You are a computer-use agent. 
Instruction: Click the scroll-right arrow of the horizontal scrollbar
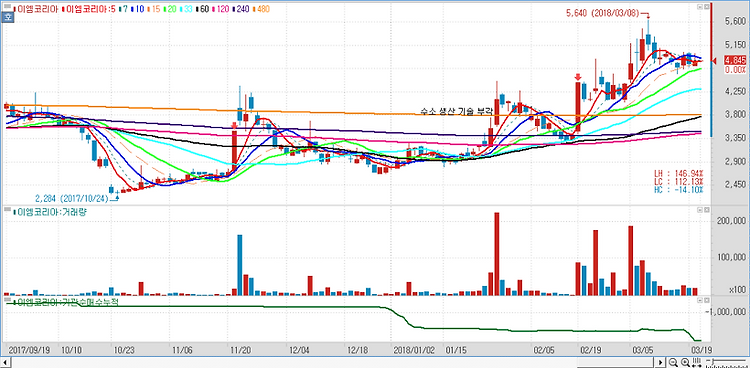click(661, 362)
